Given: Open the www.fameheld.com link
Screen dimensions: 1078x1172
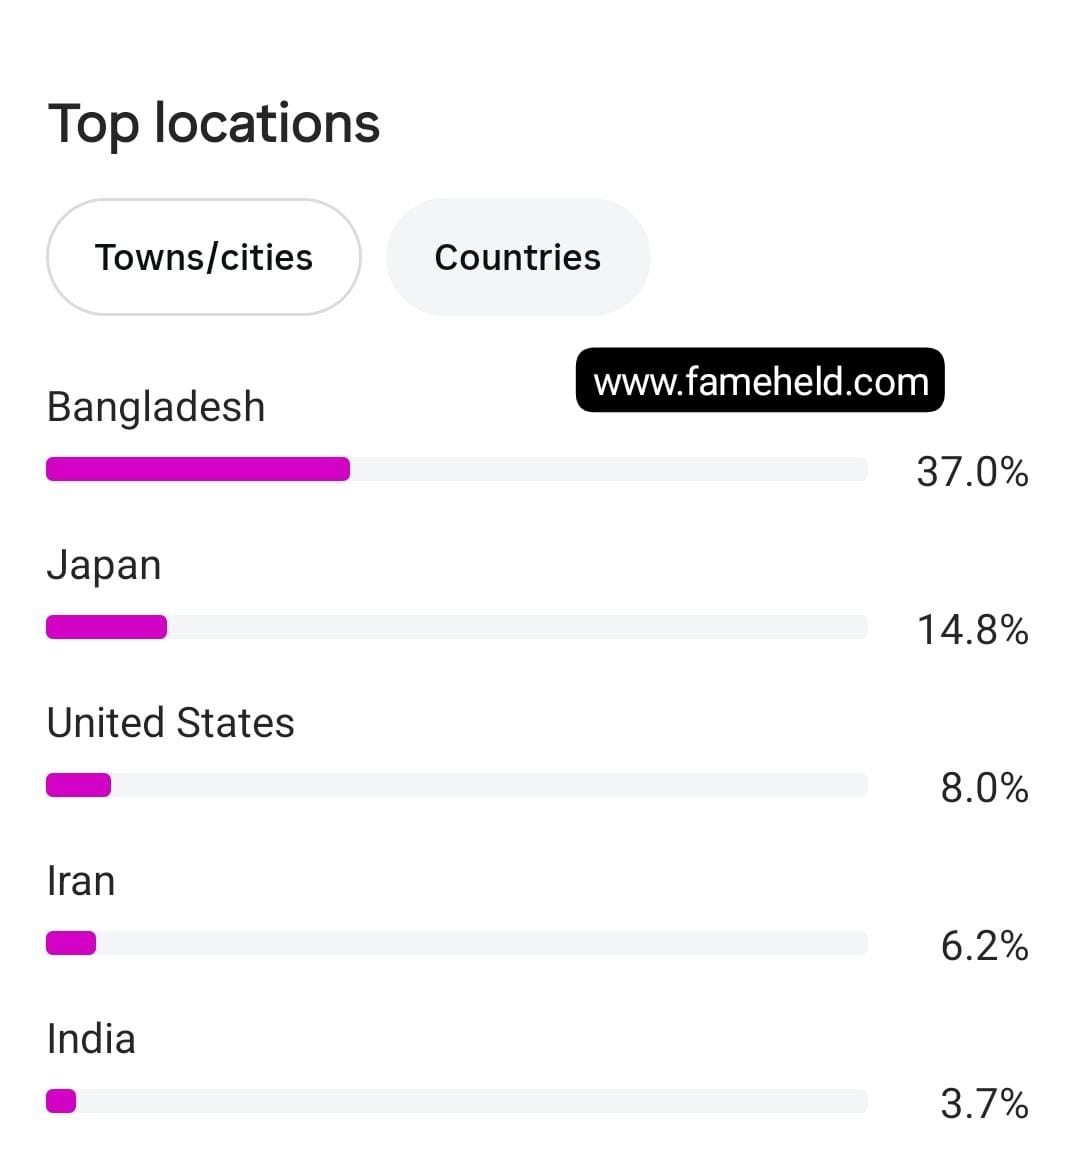Looking at the screenshot, I should pos(760,380).
